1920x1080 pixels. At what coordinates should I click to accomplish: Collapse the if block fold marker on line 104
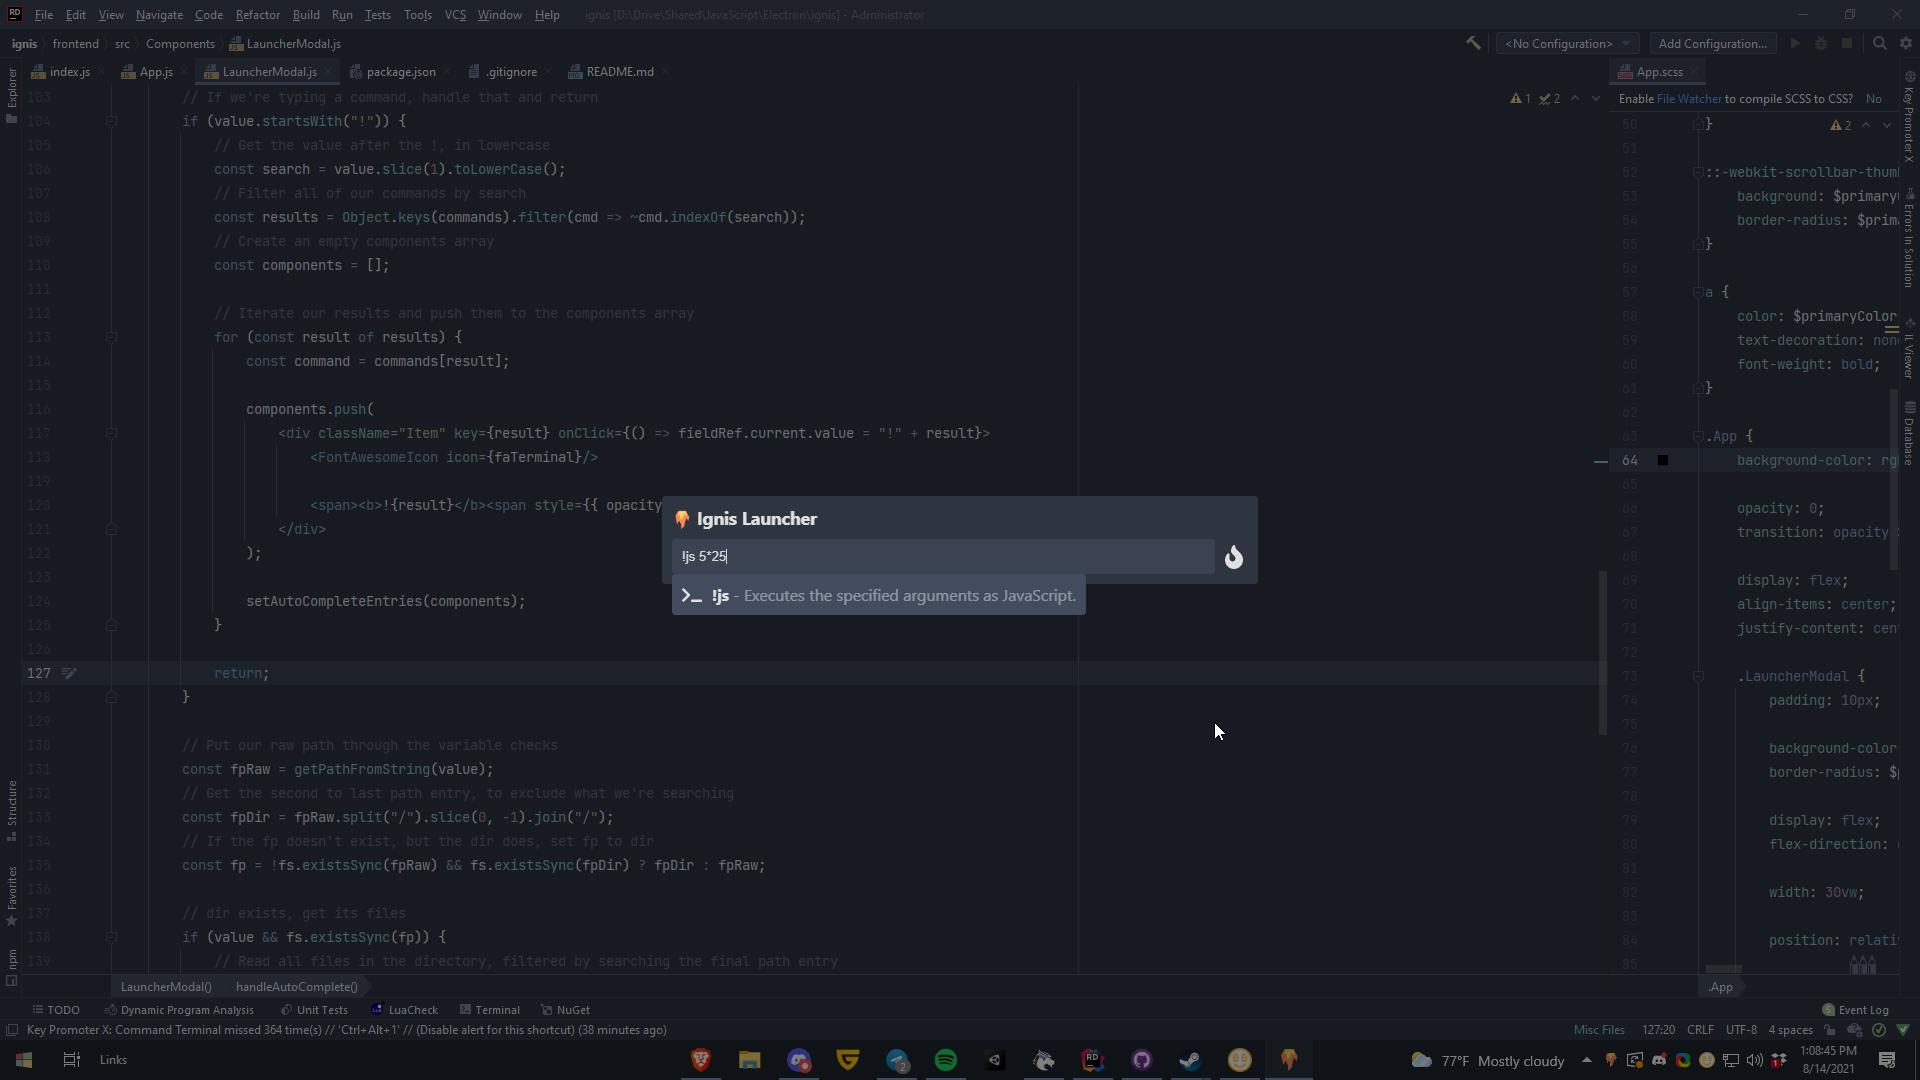[112, 121]
